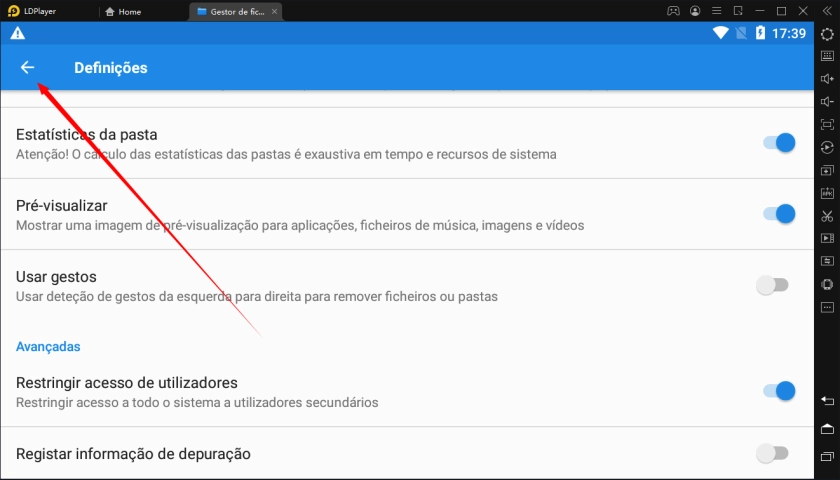Tap Android recent apps button
This screenshot has height=480, width=840.
[x=827, y=456]
